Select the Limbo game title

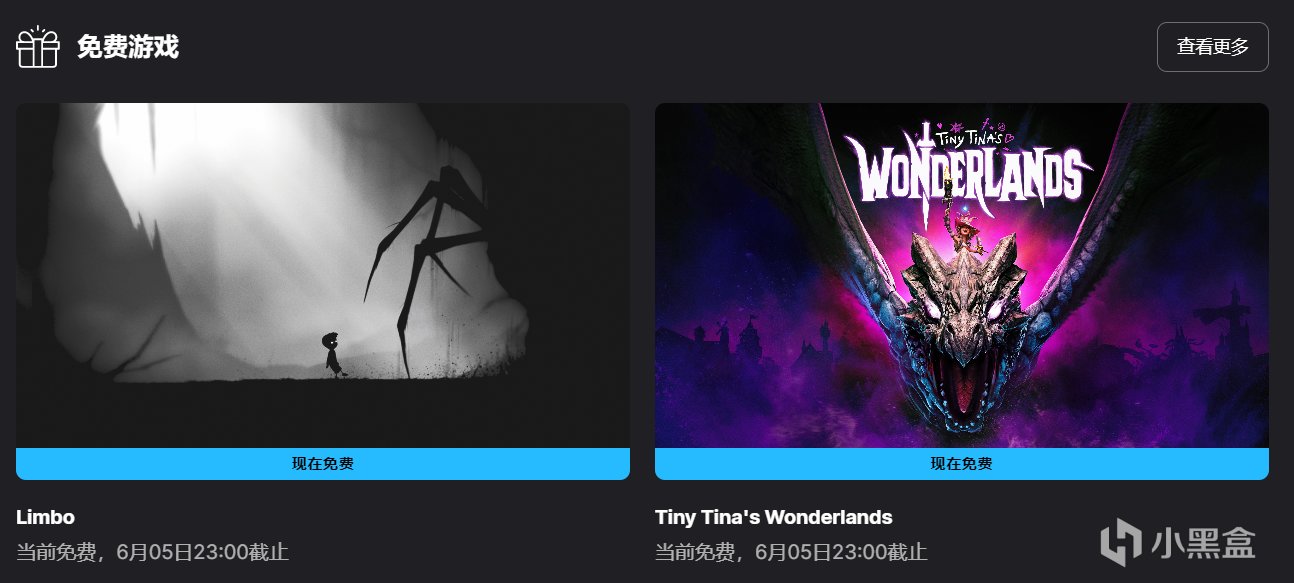coord(45,517)
